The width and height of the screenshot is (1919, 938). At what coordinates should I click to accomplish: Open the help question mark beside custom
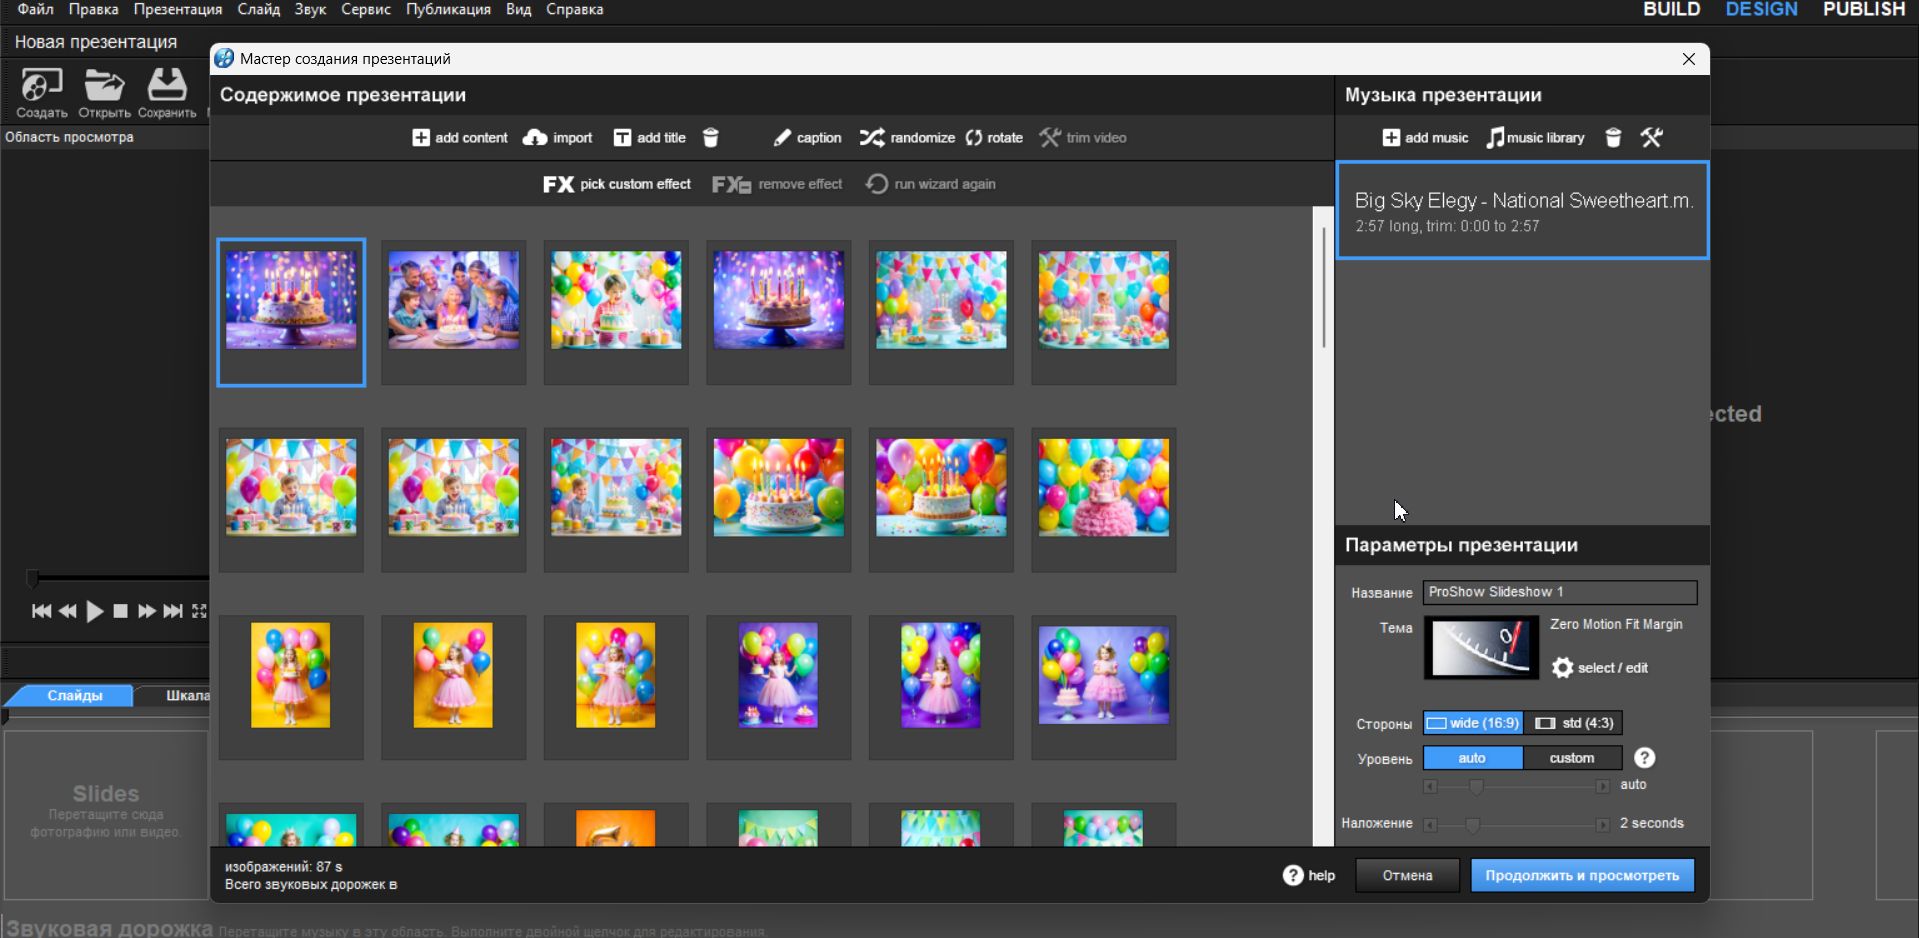pos(1645,758)
